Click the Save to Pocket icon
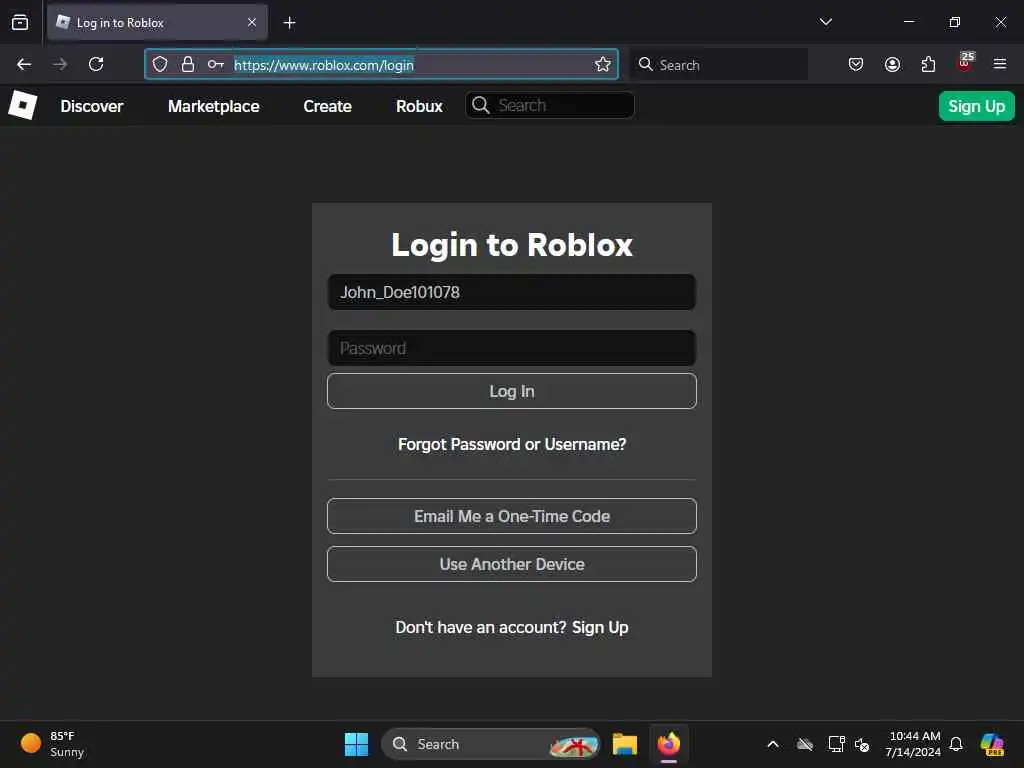Image resolution: width=1024 pixels, height=768 pixels. point(856,64)
